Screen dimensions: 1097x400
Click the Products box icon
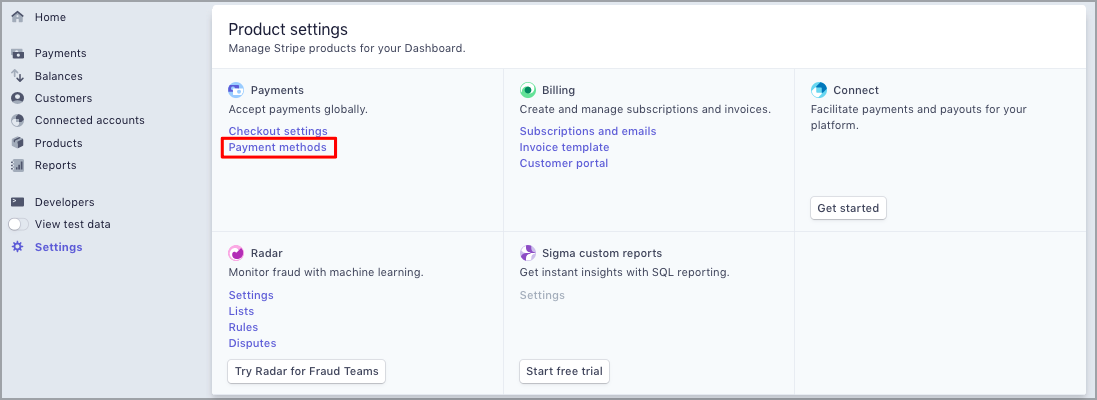click(x=17, y=143)
